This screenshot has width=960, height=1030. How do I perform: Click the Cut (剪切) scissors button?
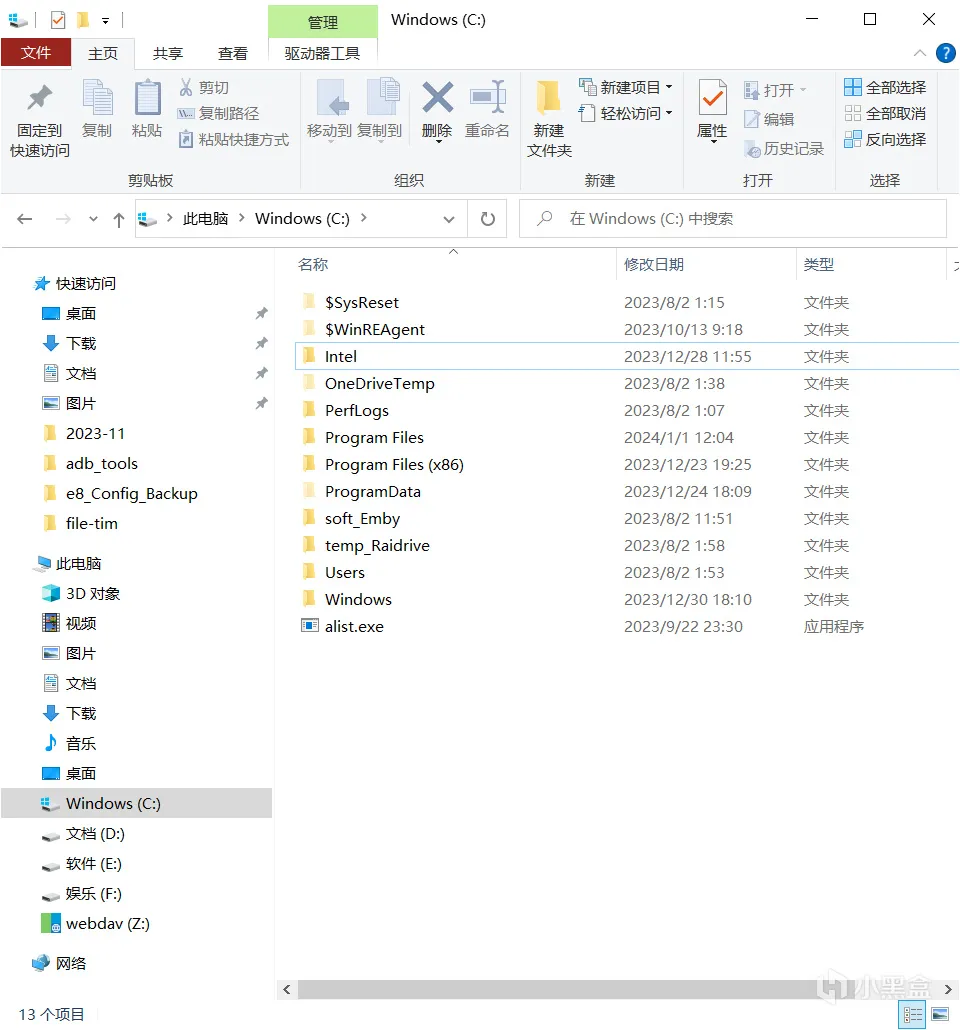pyautogui.click(x=204, y=87)
